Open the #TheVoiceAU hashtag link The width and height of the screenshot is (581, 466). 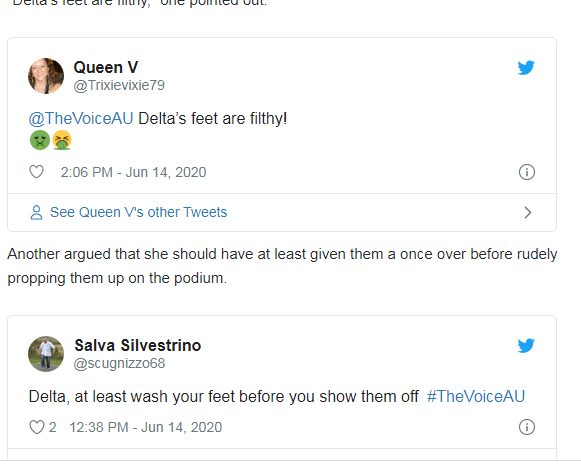pyautogui.click(x=476, y=396)
